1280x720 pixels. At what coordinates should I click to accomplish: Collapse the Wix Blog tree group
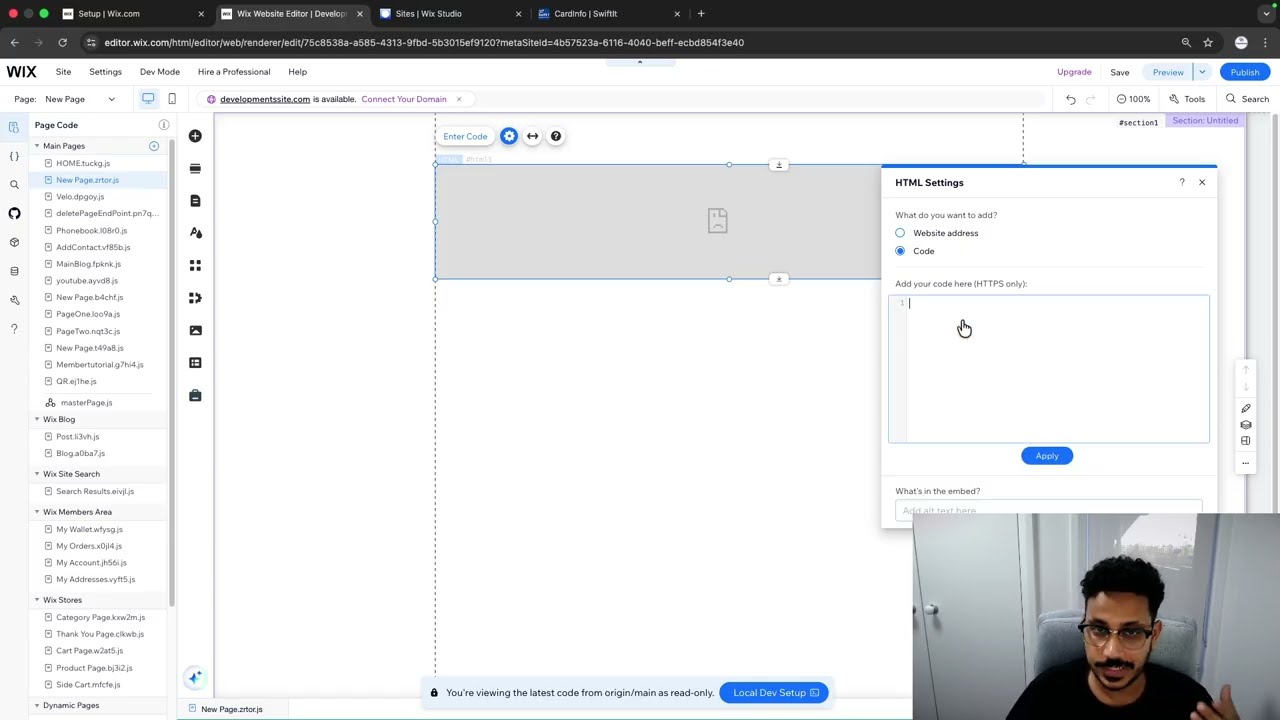tap(37, 419)
